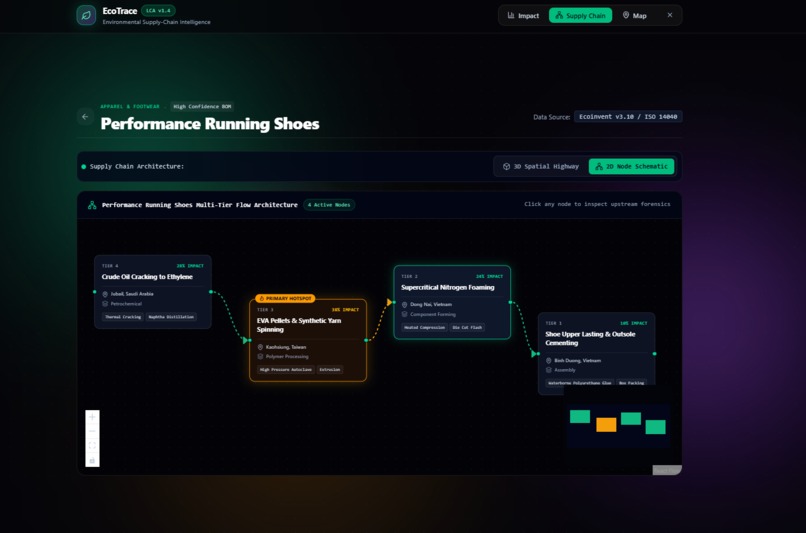Click the EVA Pellets node's right output handle

pyautogui.click(x=366, y=340)
